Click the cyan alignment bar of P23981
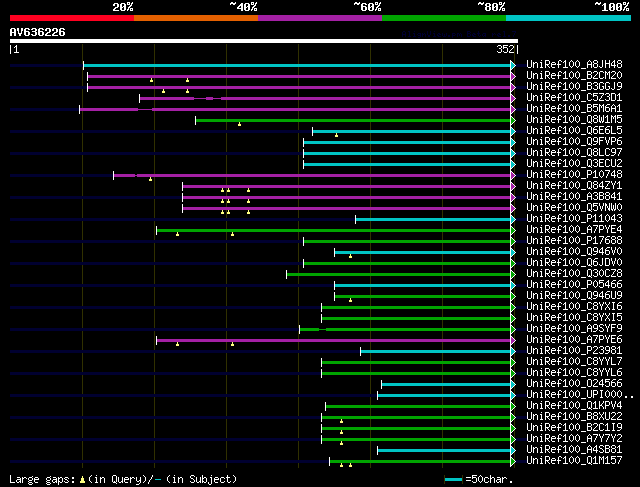640x487 pixels. (x=436, y=352)
